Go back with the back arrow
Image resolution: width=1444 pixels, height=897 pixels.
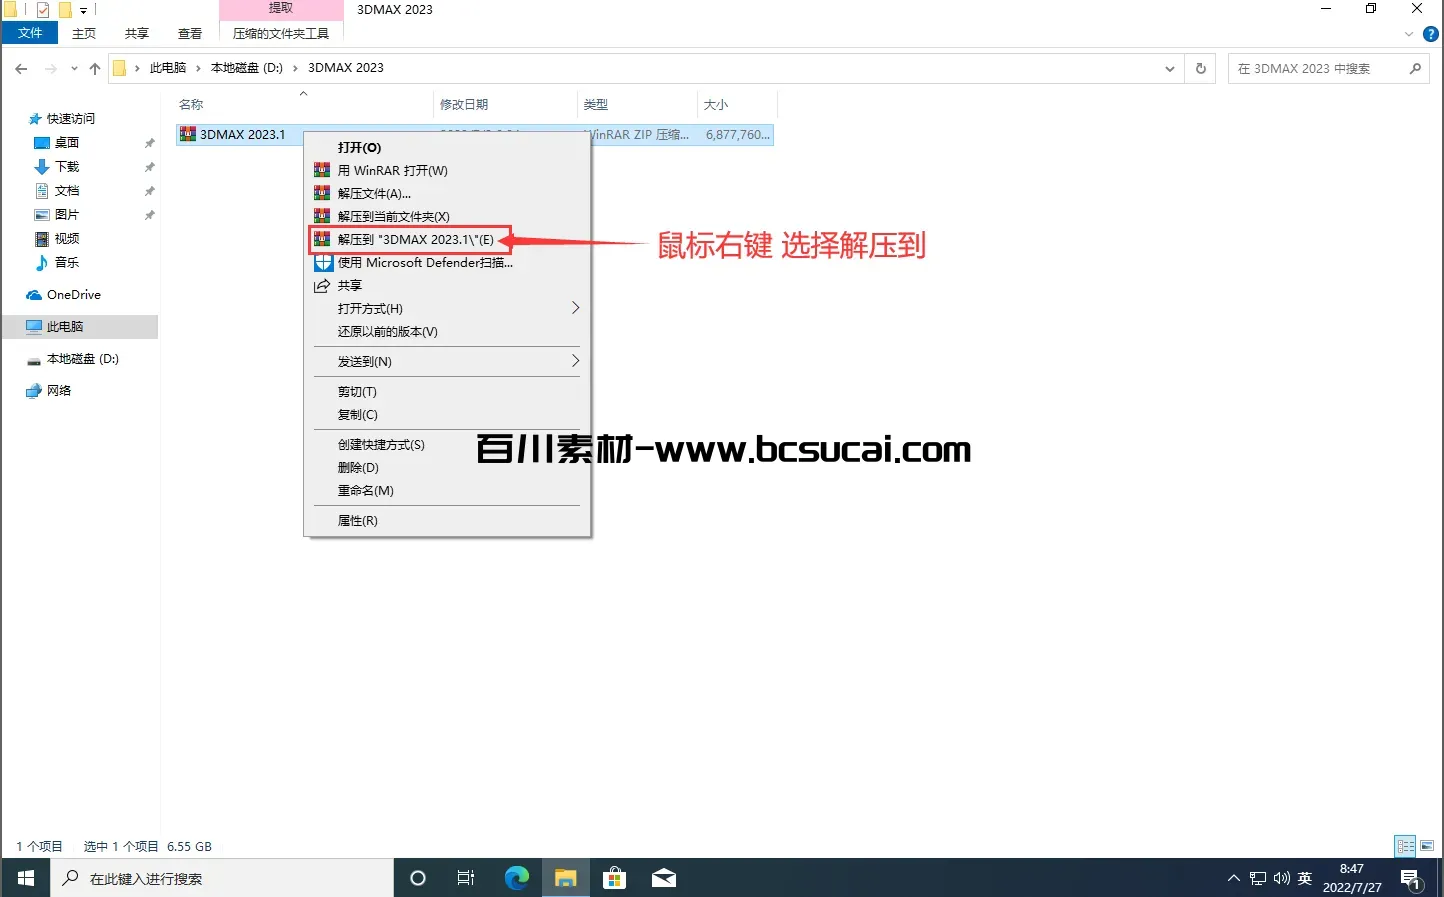coord(21,68)
